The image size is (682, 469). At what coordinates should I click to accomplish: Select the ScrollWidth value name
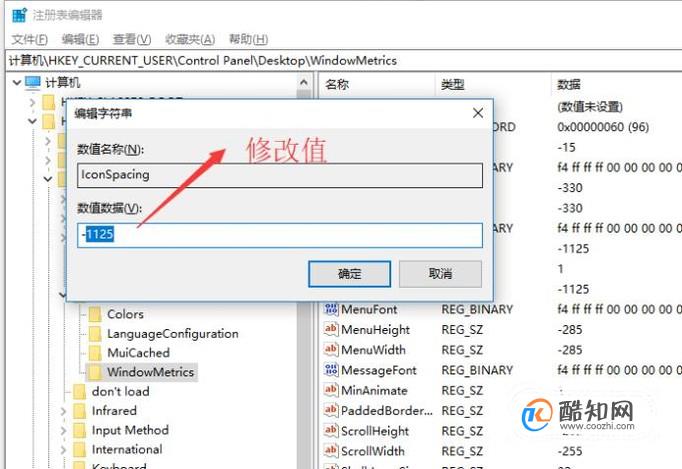373,451
